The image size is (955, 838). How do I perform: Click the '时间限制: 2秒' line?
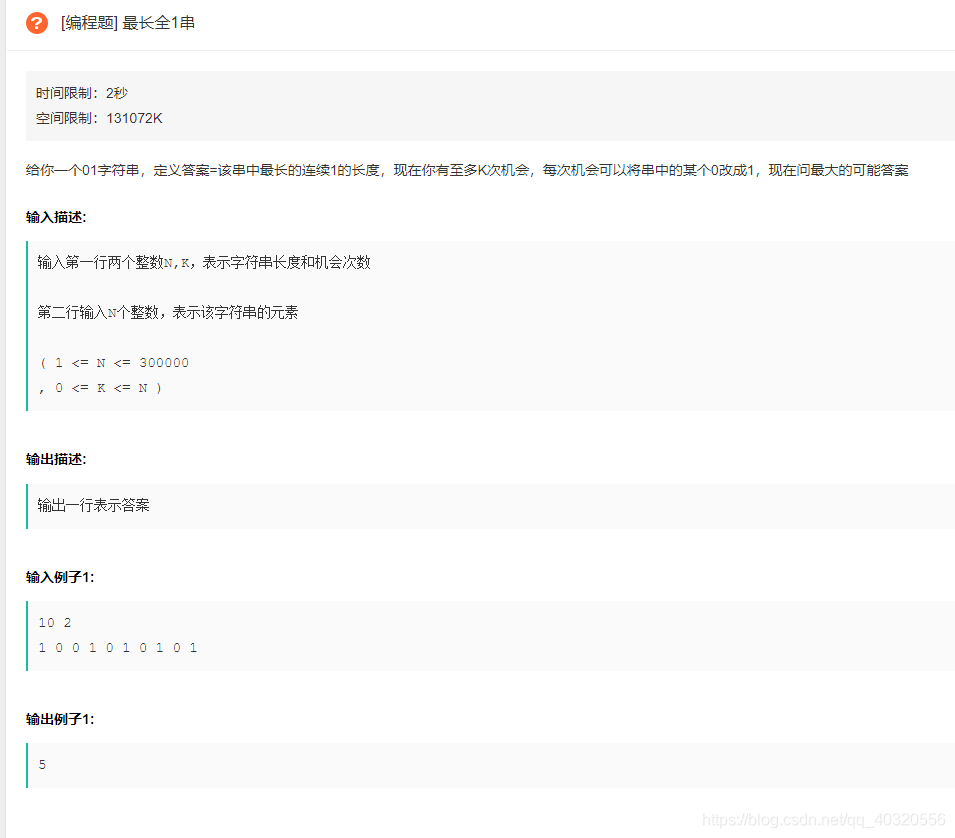(x=82, y=93)
